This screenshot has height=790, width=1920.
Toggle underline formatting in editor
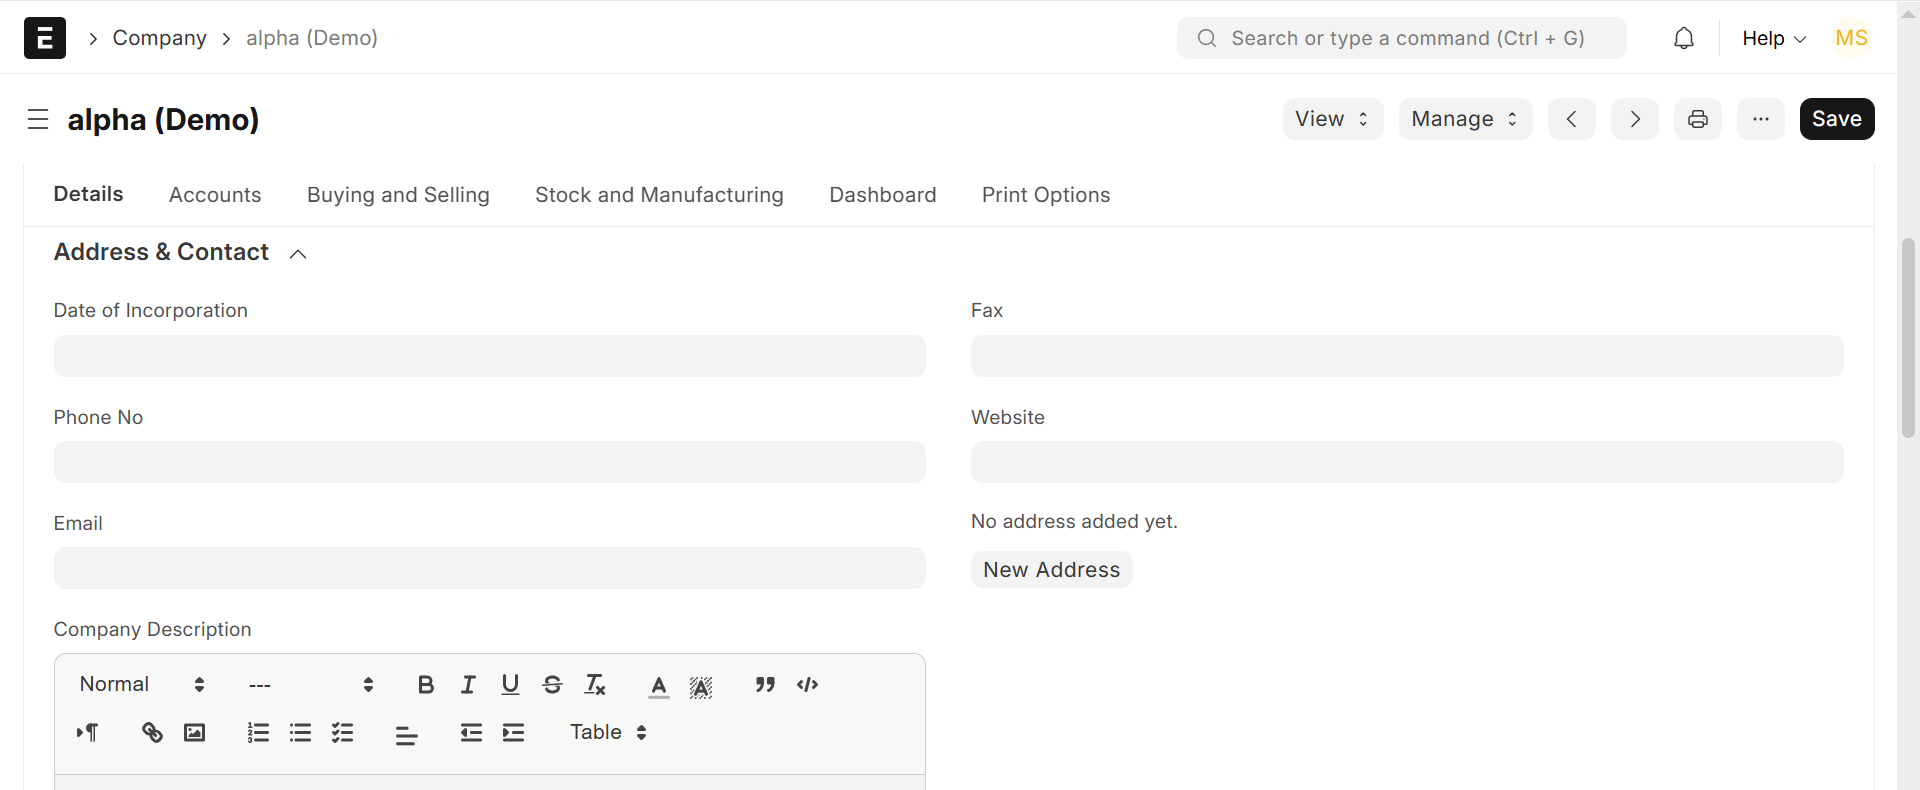tap(510, 685)
